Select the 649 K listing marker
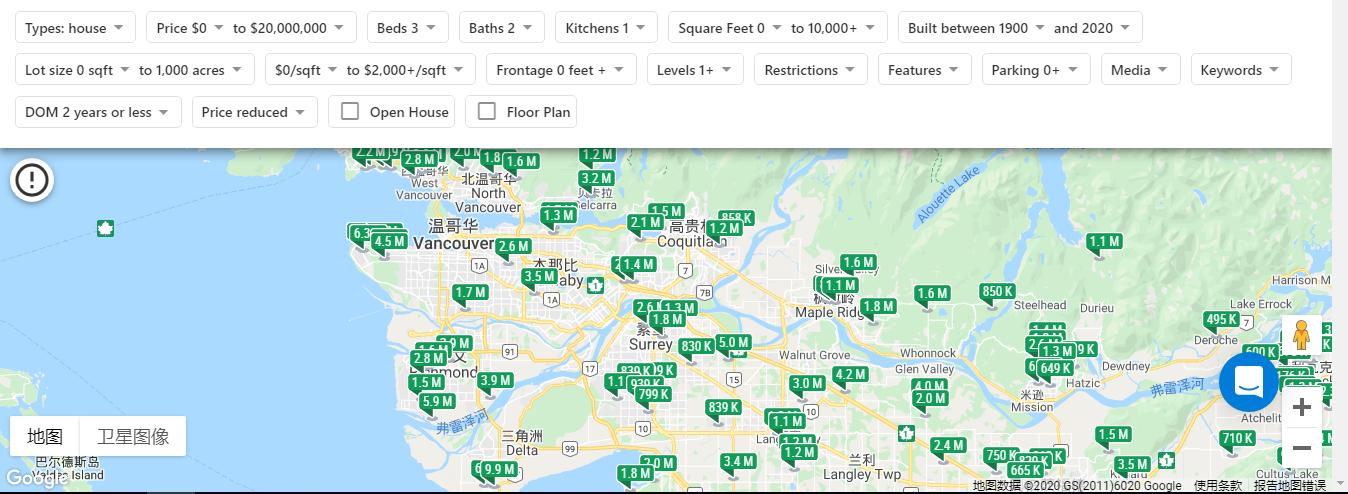Viewport: 1348px width, 494px height. [1055, 368]
